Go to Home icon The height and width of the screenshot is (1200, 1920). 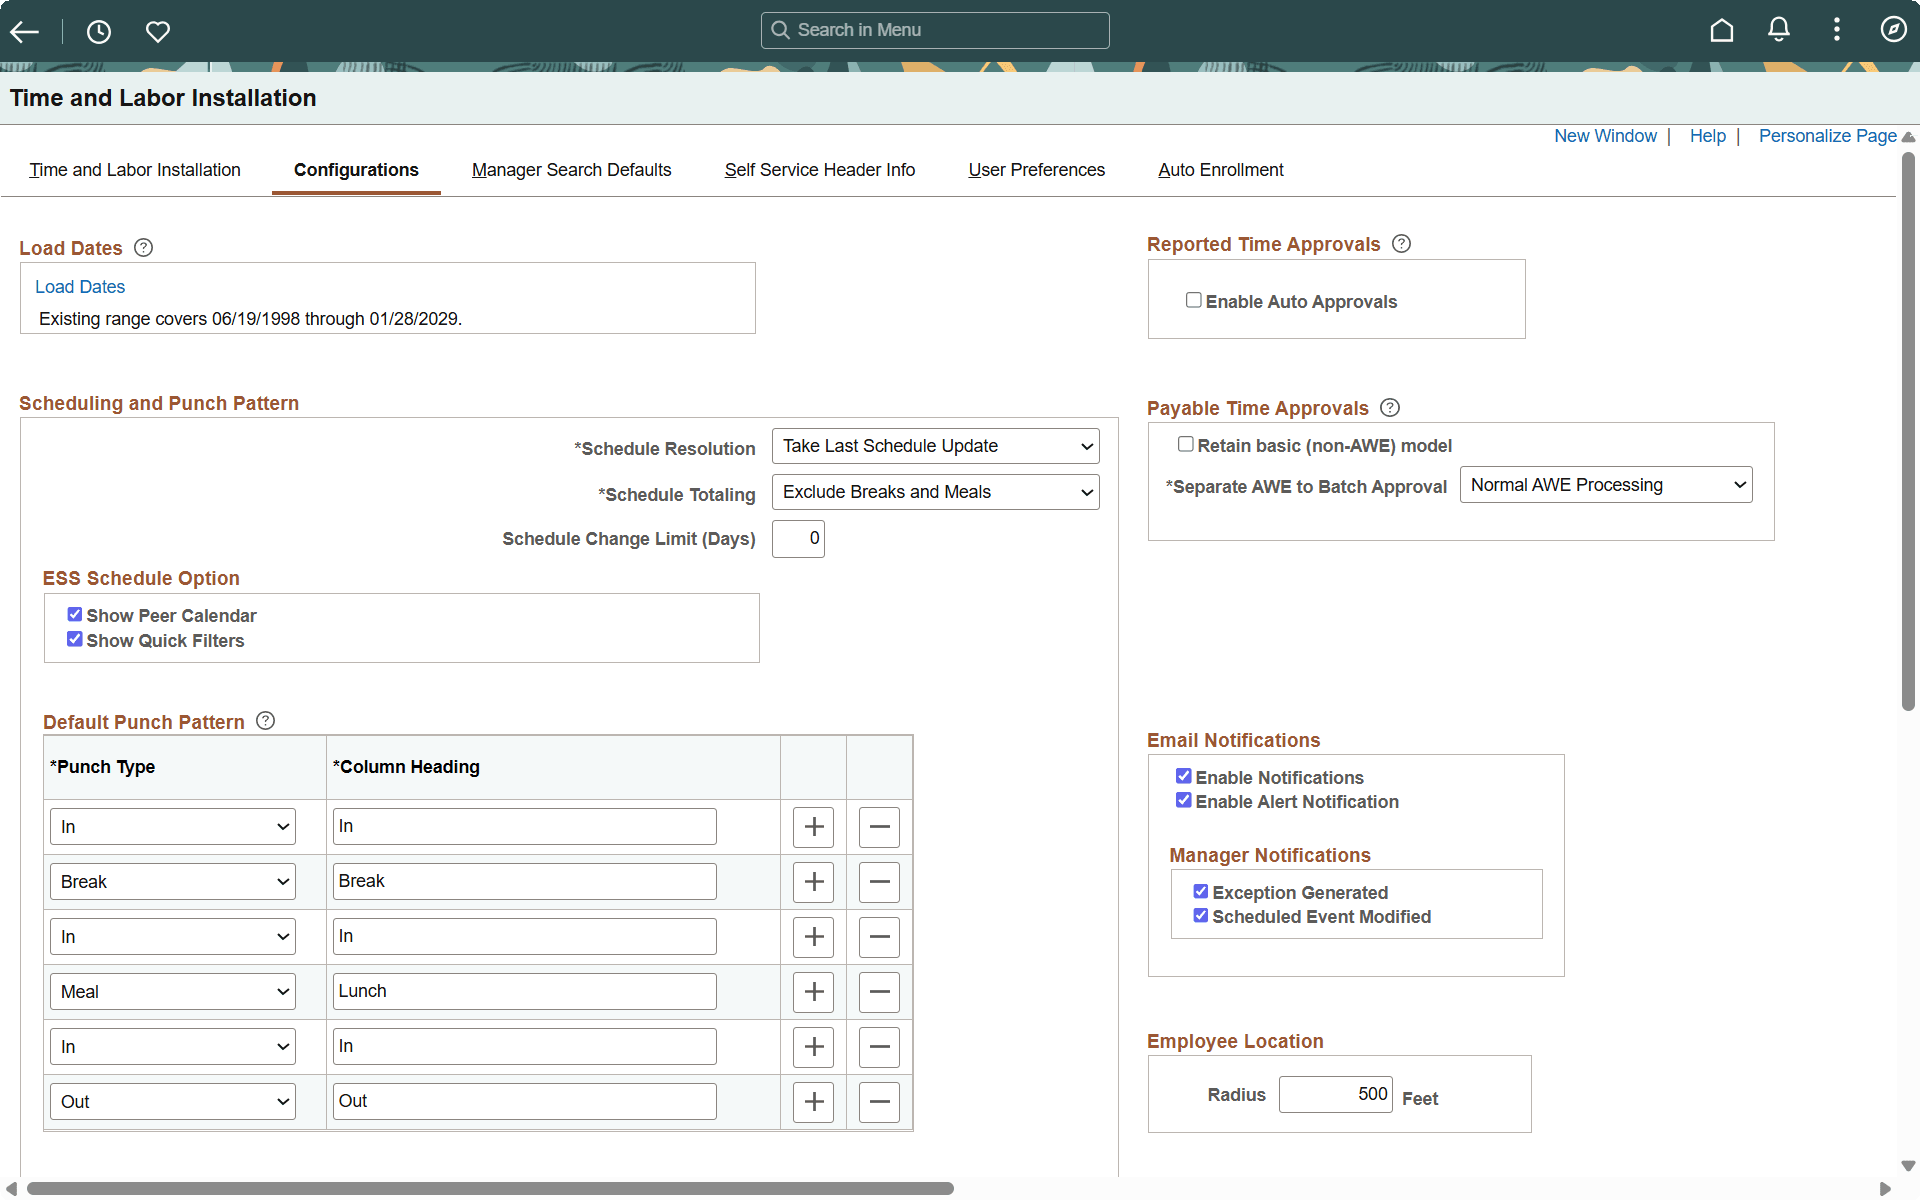coord(1721,30)
